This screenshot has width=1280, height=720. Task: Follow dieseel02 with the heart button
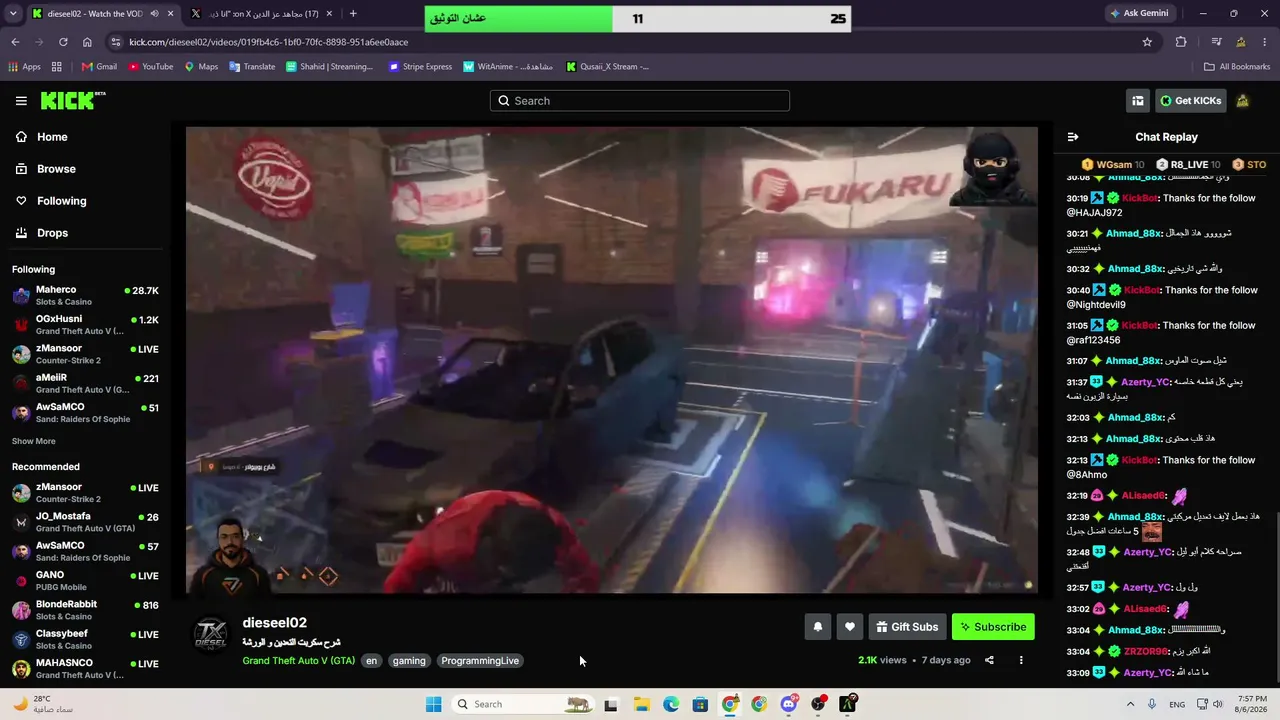point(849,627)
